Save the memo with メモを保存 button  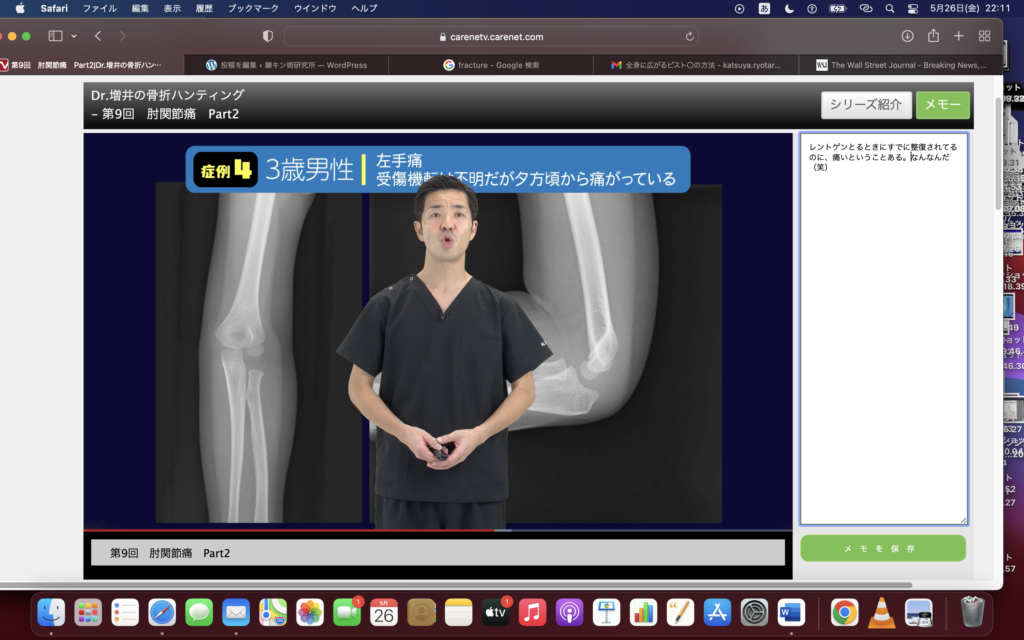click(882, 549)
